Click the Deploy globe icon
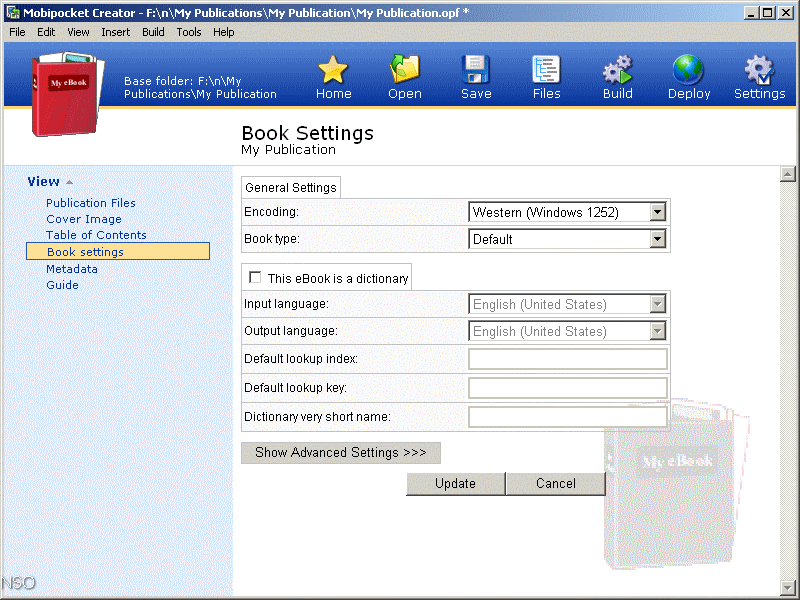The image size is (800, 600). (x=688, y=69)
